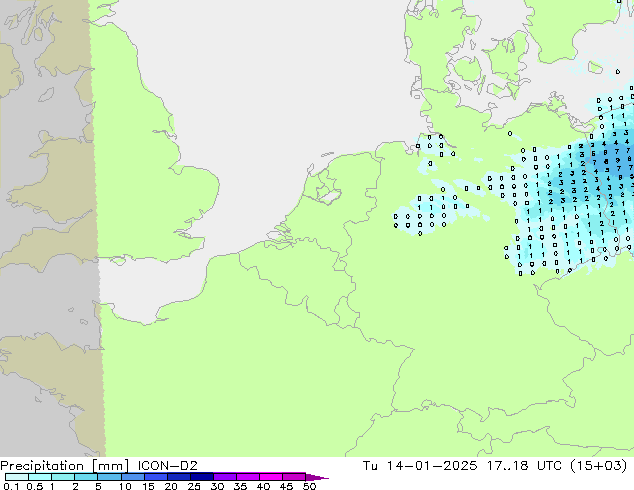634x490 pixels.
Task: Click the 40–45 mm magenta swatch
Action: pyautogui.click(x=271, y=477)
